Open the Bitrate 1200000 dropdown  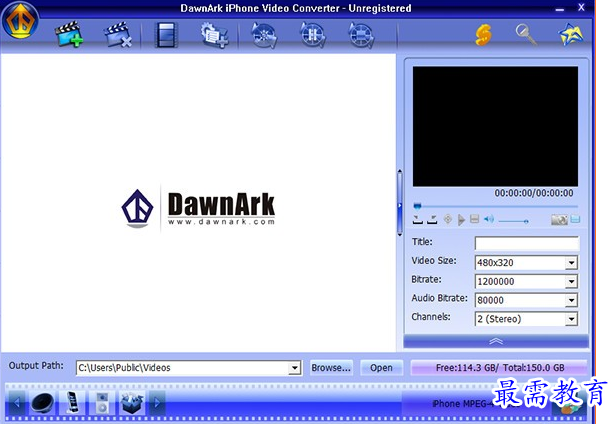point(571,281)
